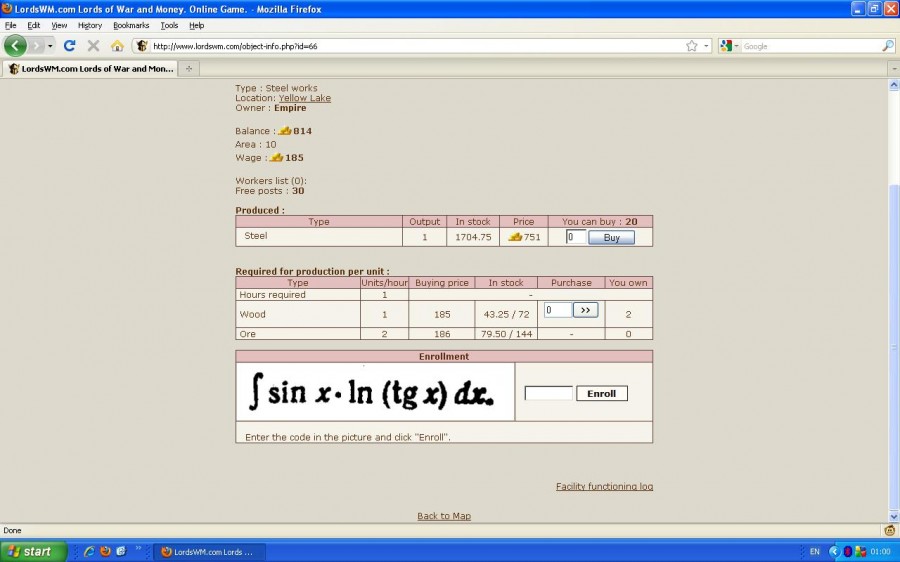Click the Buy button for Steel
This screenshot has height=562, width=900.
coord(611,237)
